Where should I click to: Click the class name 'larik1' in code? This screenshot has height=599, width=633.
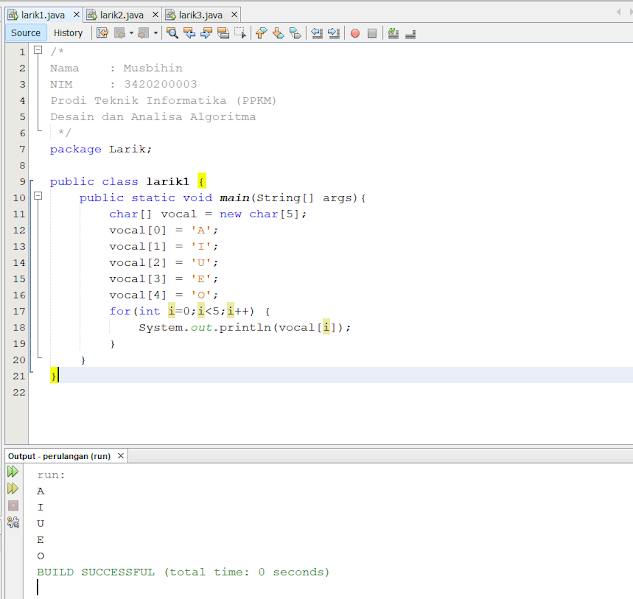pyautogui.click(x=168, y=182)
